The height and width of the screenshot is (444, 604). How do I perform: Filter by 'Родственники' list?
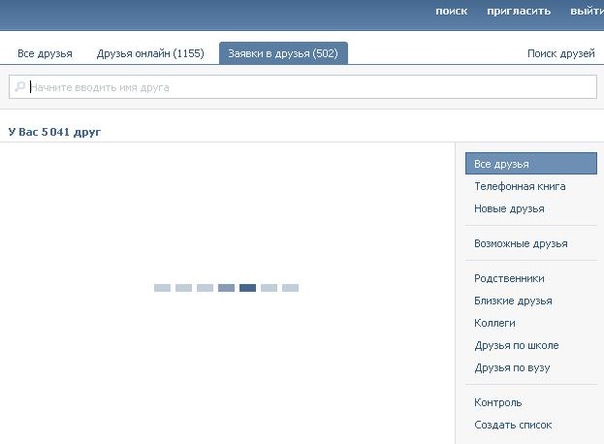[x=509, y=278]
